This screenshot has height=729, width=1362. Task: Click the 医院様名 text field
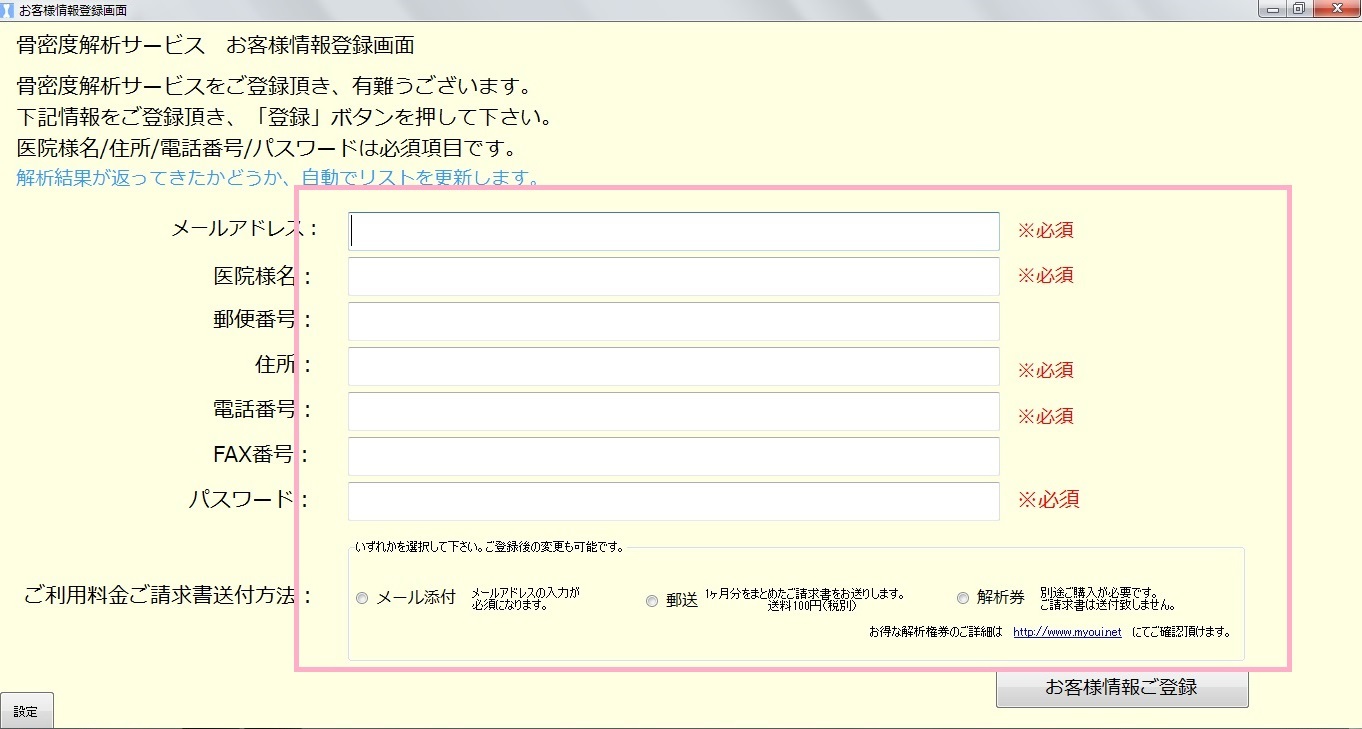pos(673,276)
